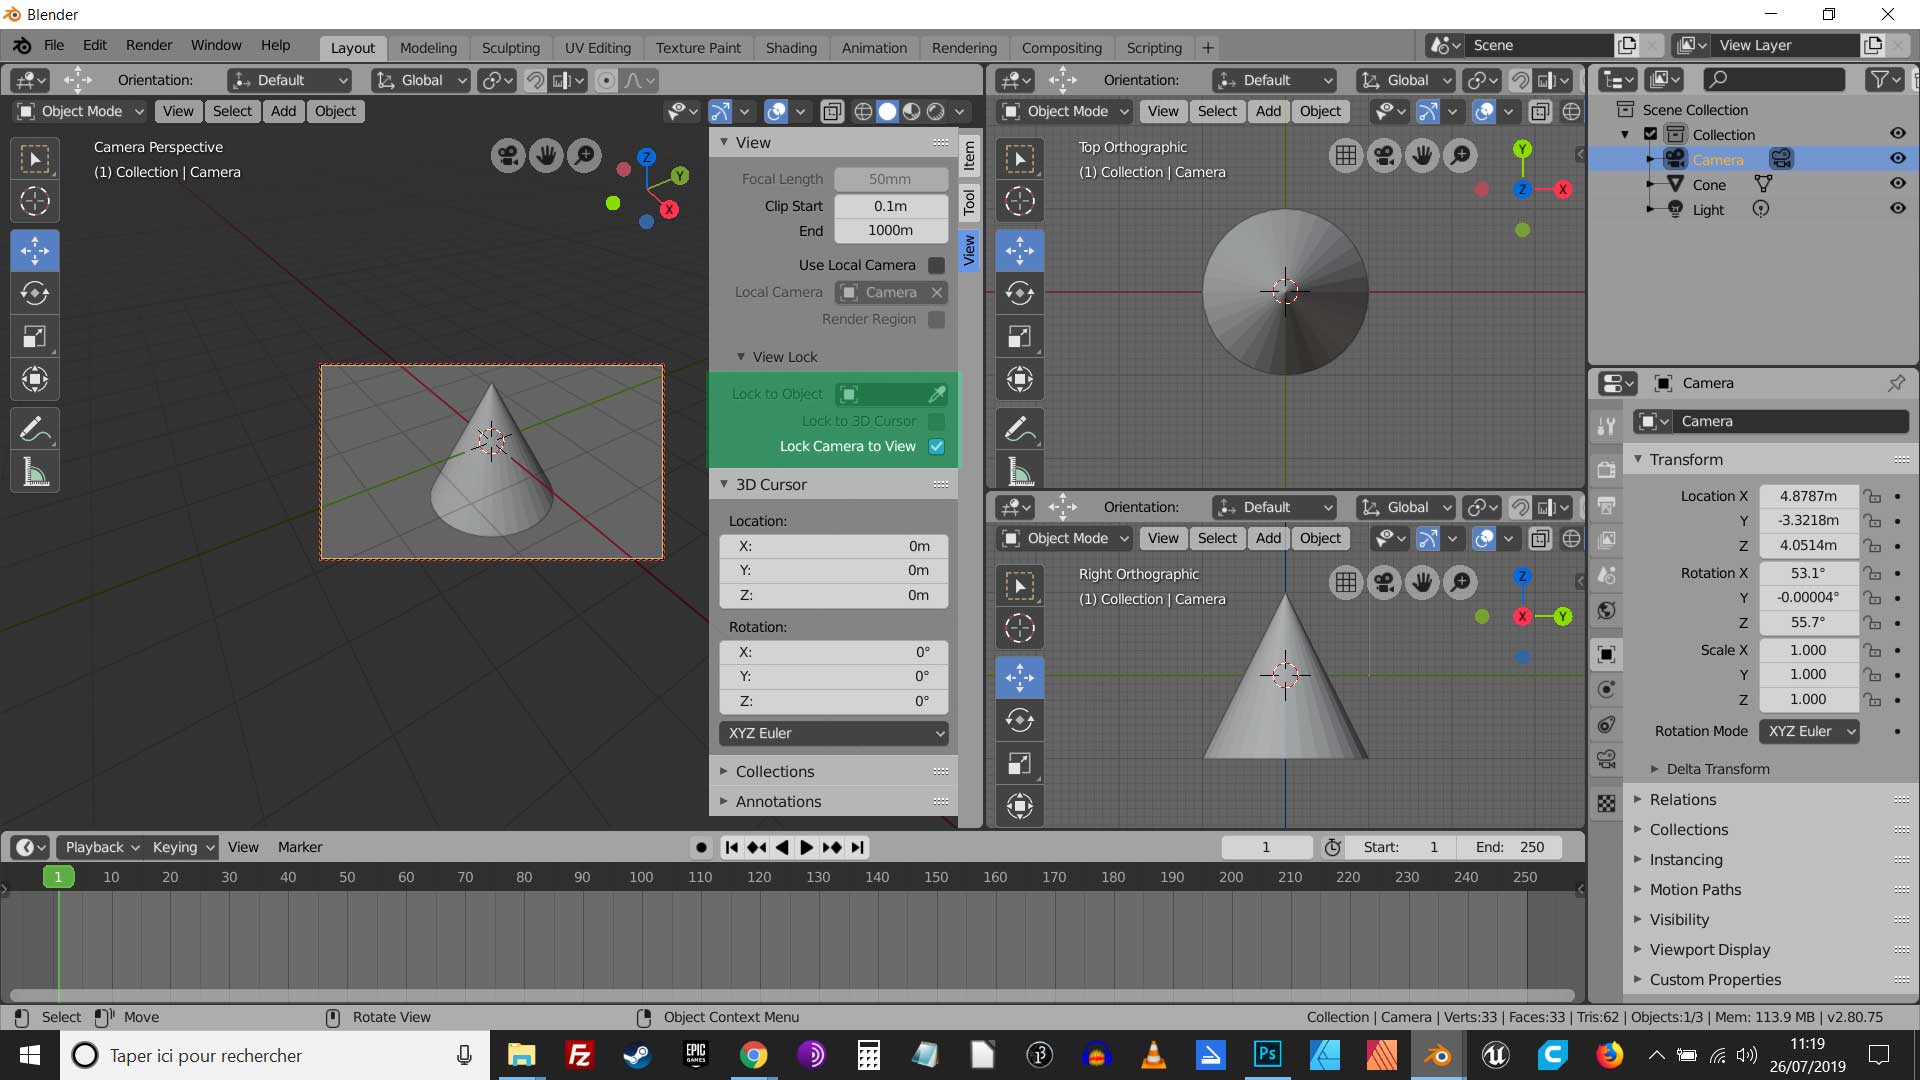Toggle camera view icon in main viewport
Viewport: 1920px width, 1080px height.
[508, 155]
